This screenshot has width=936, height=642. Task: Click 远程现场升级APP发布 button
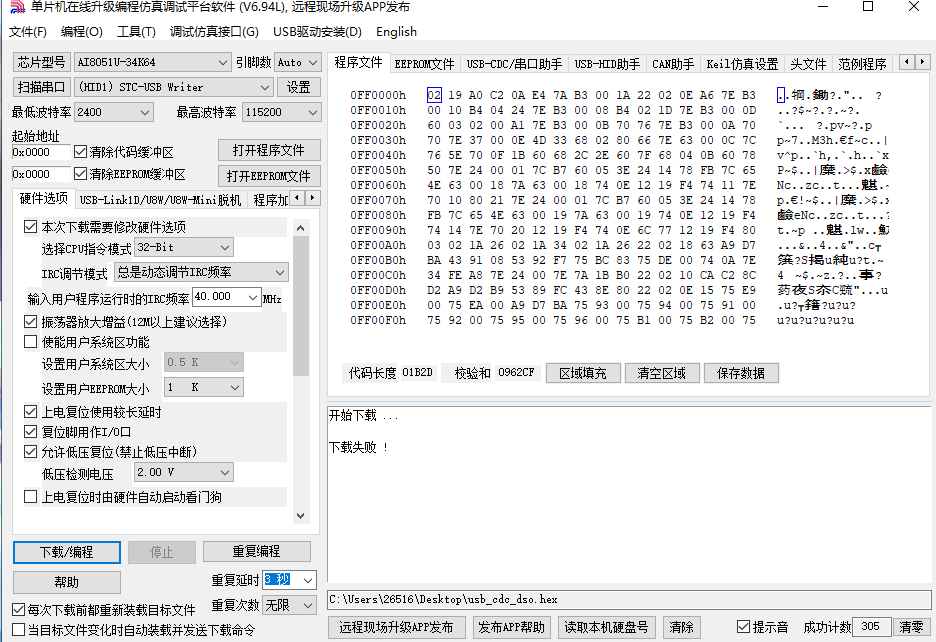[396, 627]
